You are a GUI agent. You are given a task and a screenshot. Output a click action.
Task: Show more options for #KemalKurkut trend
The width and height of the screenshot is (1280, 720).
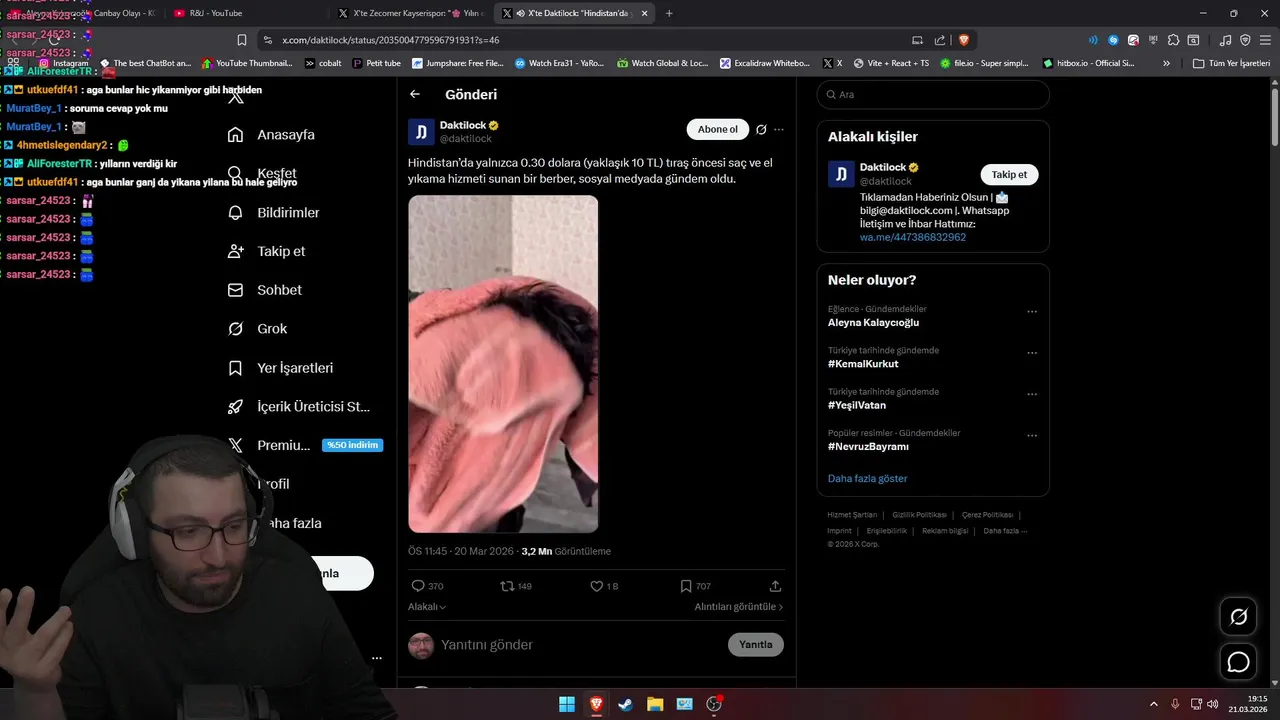pyautogui.click(x=1032, y=353)
